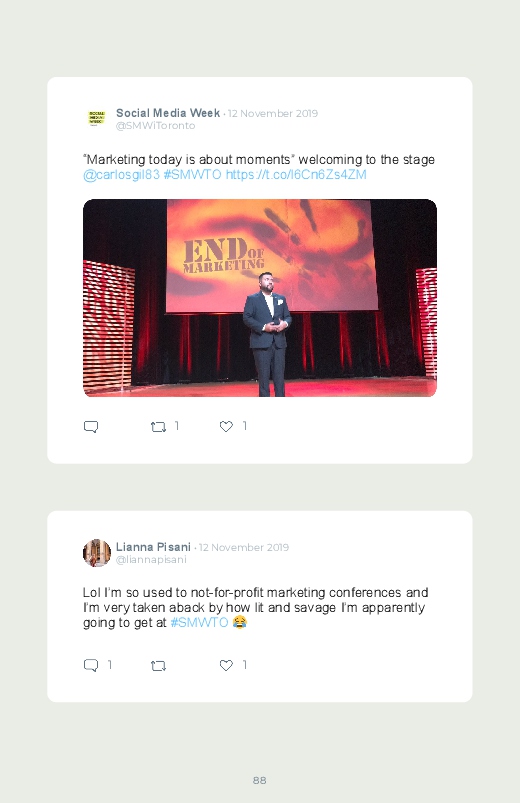This screenshot has height=803, width=520.
Task: Retweet the Social Media Week tweet
Action: (158, 427)
